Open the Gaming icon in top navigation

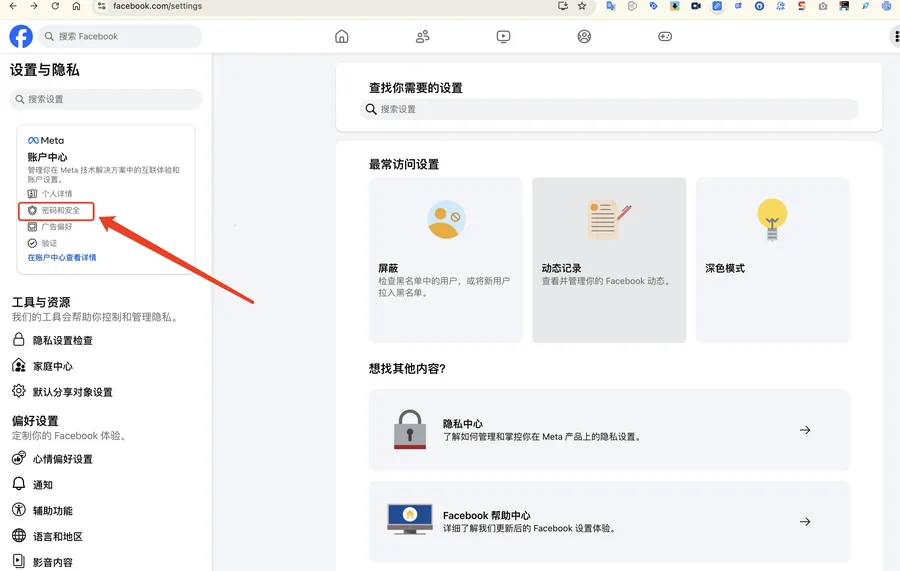coord(665,37)
